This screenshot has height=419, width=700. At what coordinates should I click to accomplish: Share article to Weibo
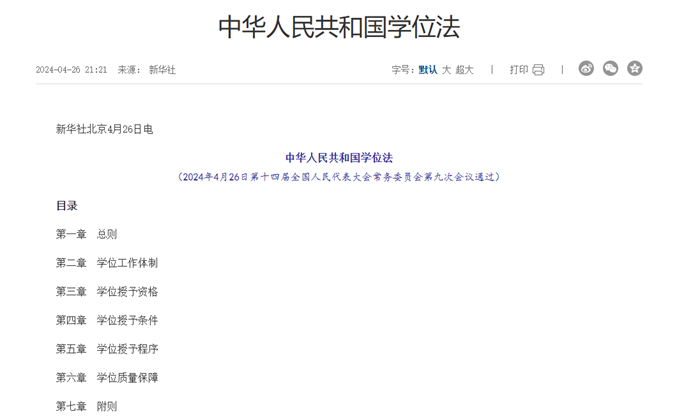click(586, 69)
